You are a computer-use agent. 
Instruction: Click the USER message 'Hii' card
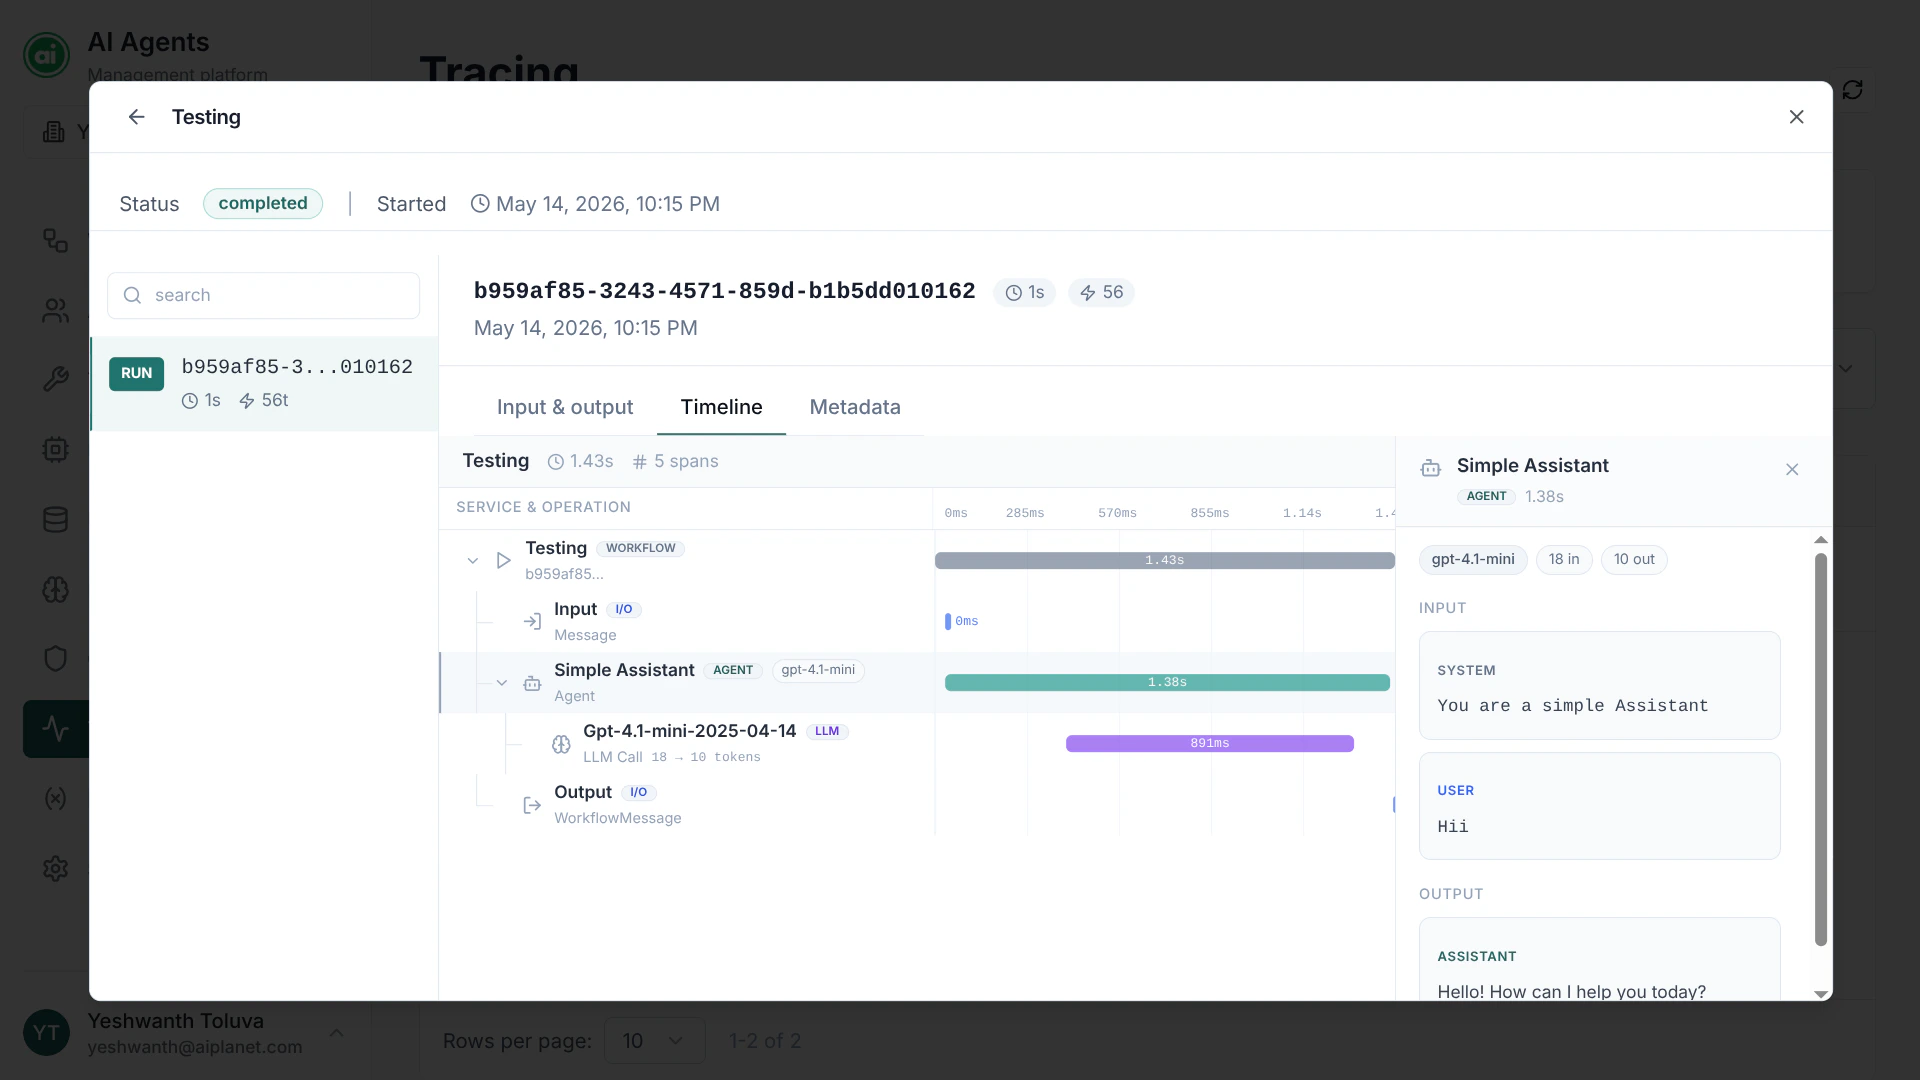pyautogui.click(x=1599, y=806)
